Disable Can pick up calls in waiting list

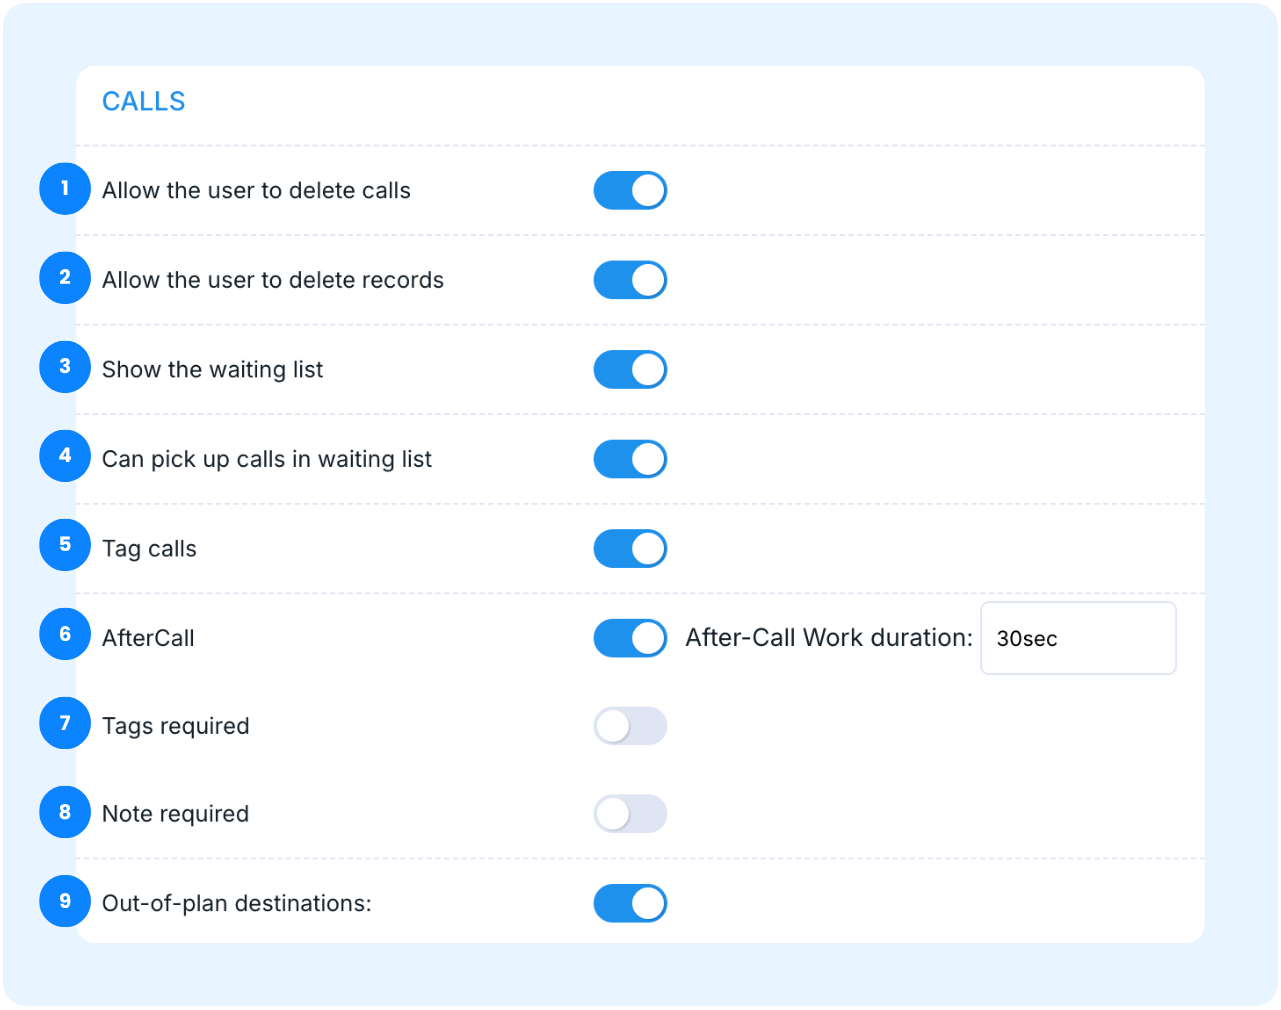630,459
